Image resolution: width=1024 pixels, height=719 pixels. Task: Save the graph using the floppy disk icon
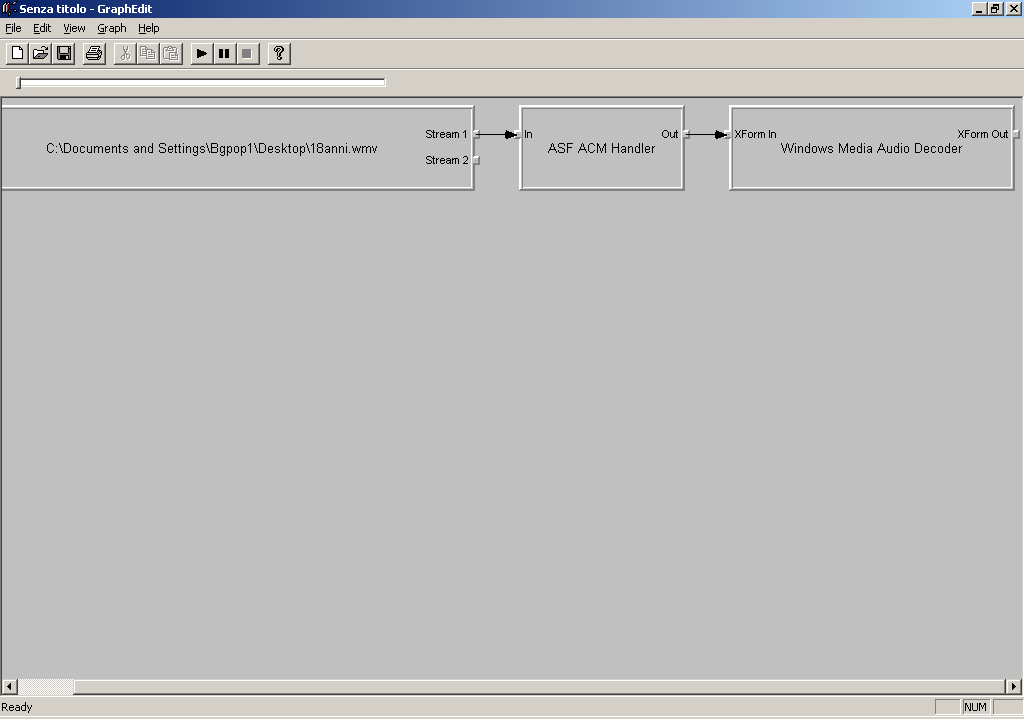point(64,54)
